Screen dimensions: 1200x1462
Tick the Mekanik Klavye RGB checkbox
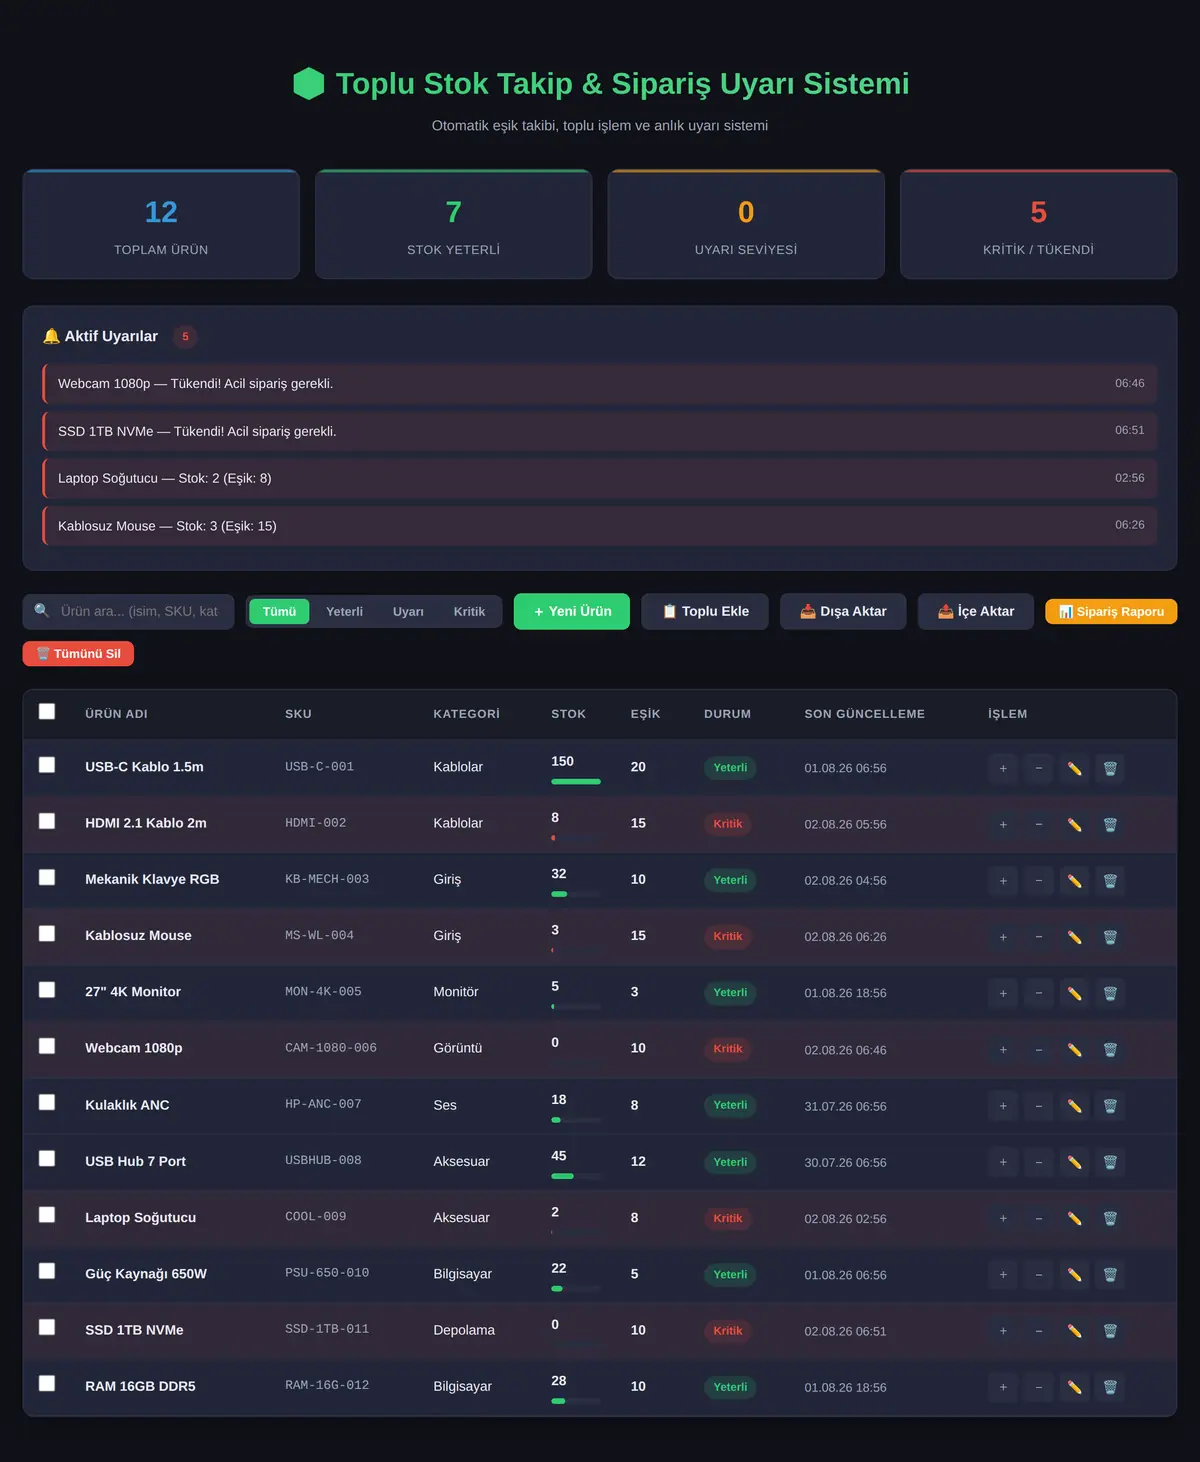[x=47, y=877]
